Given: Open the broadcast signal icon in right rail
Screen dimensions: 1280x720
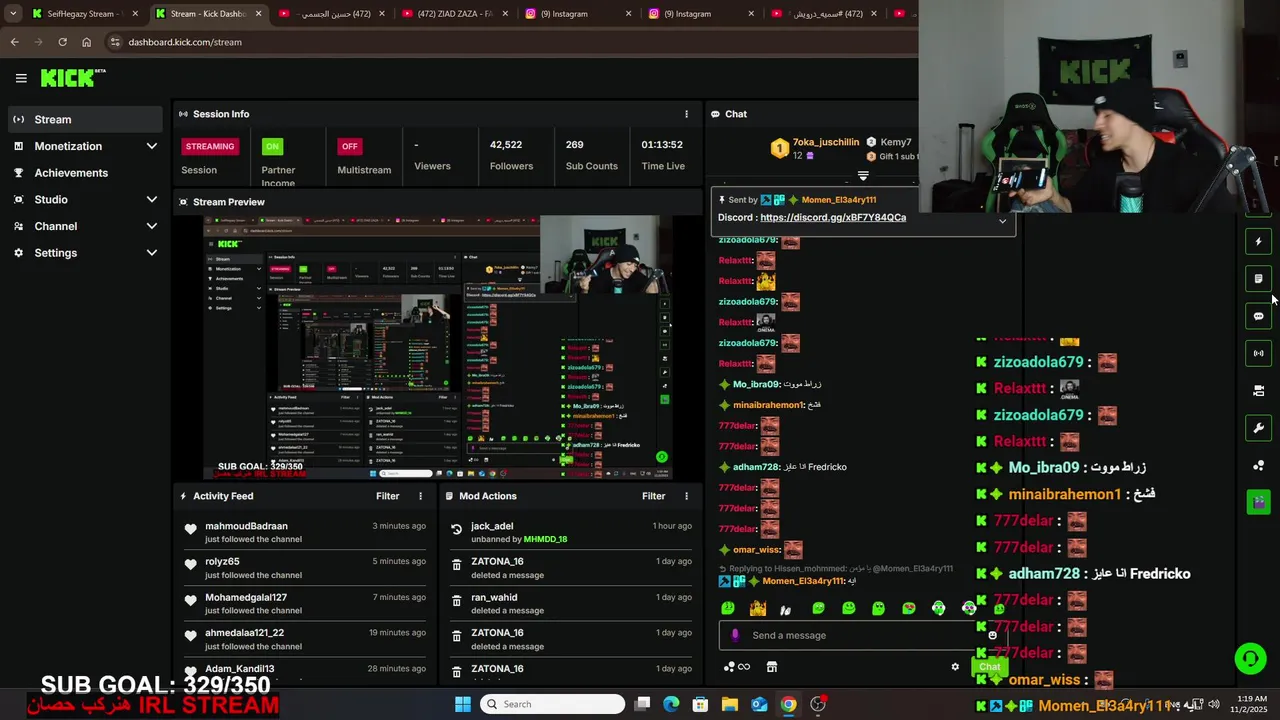Looking at the screenshot, I should tap(1258, 353).
